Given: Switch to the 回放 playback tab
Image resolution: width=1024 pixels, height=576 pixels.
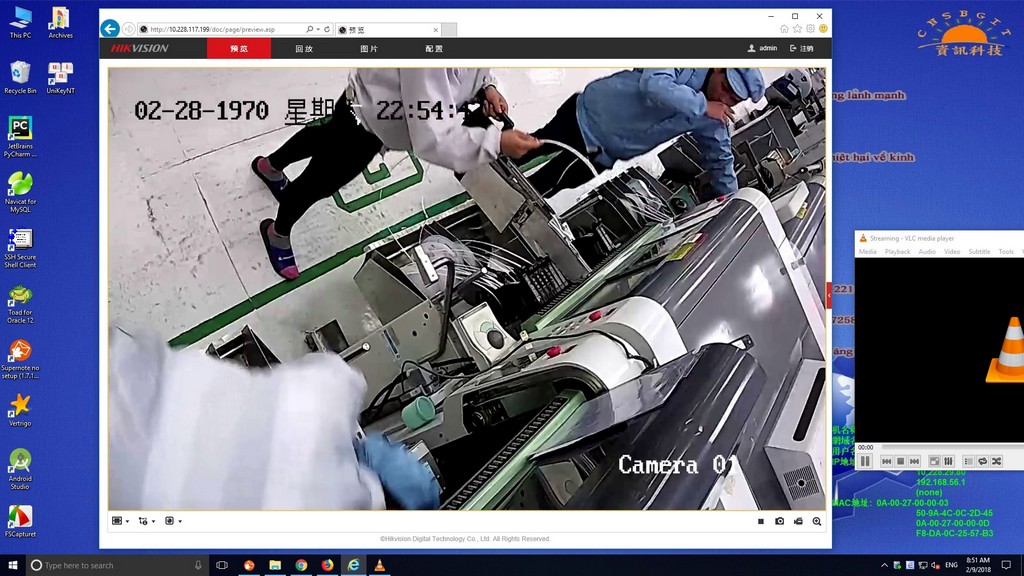Looking at the screenshot, I should [304, 48].
